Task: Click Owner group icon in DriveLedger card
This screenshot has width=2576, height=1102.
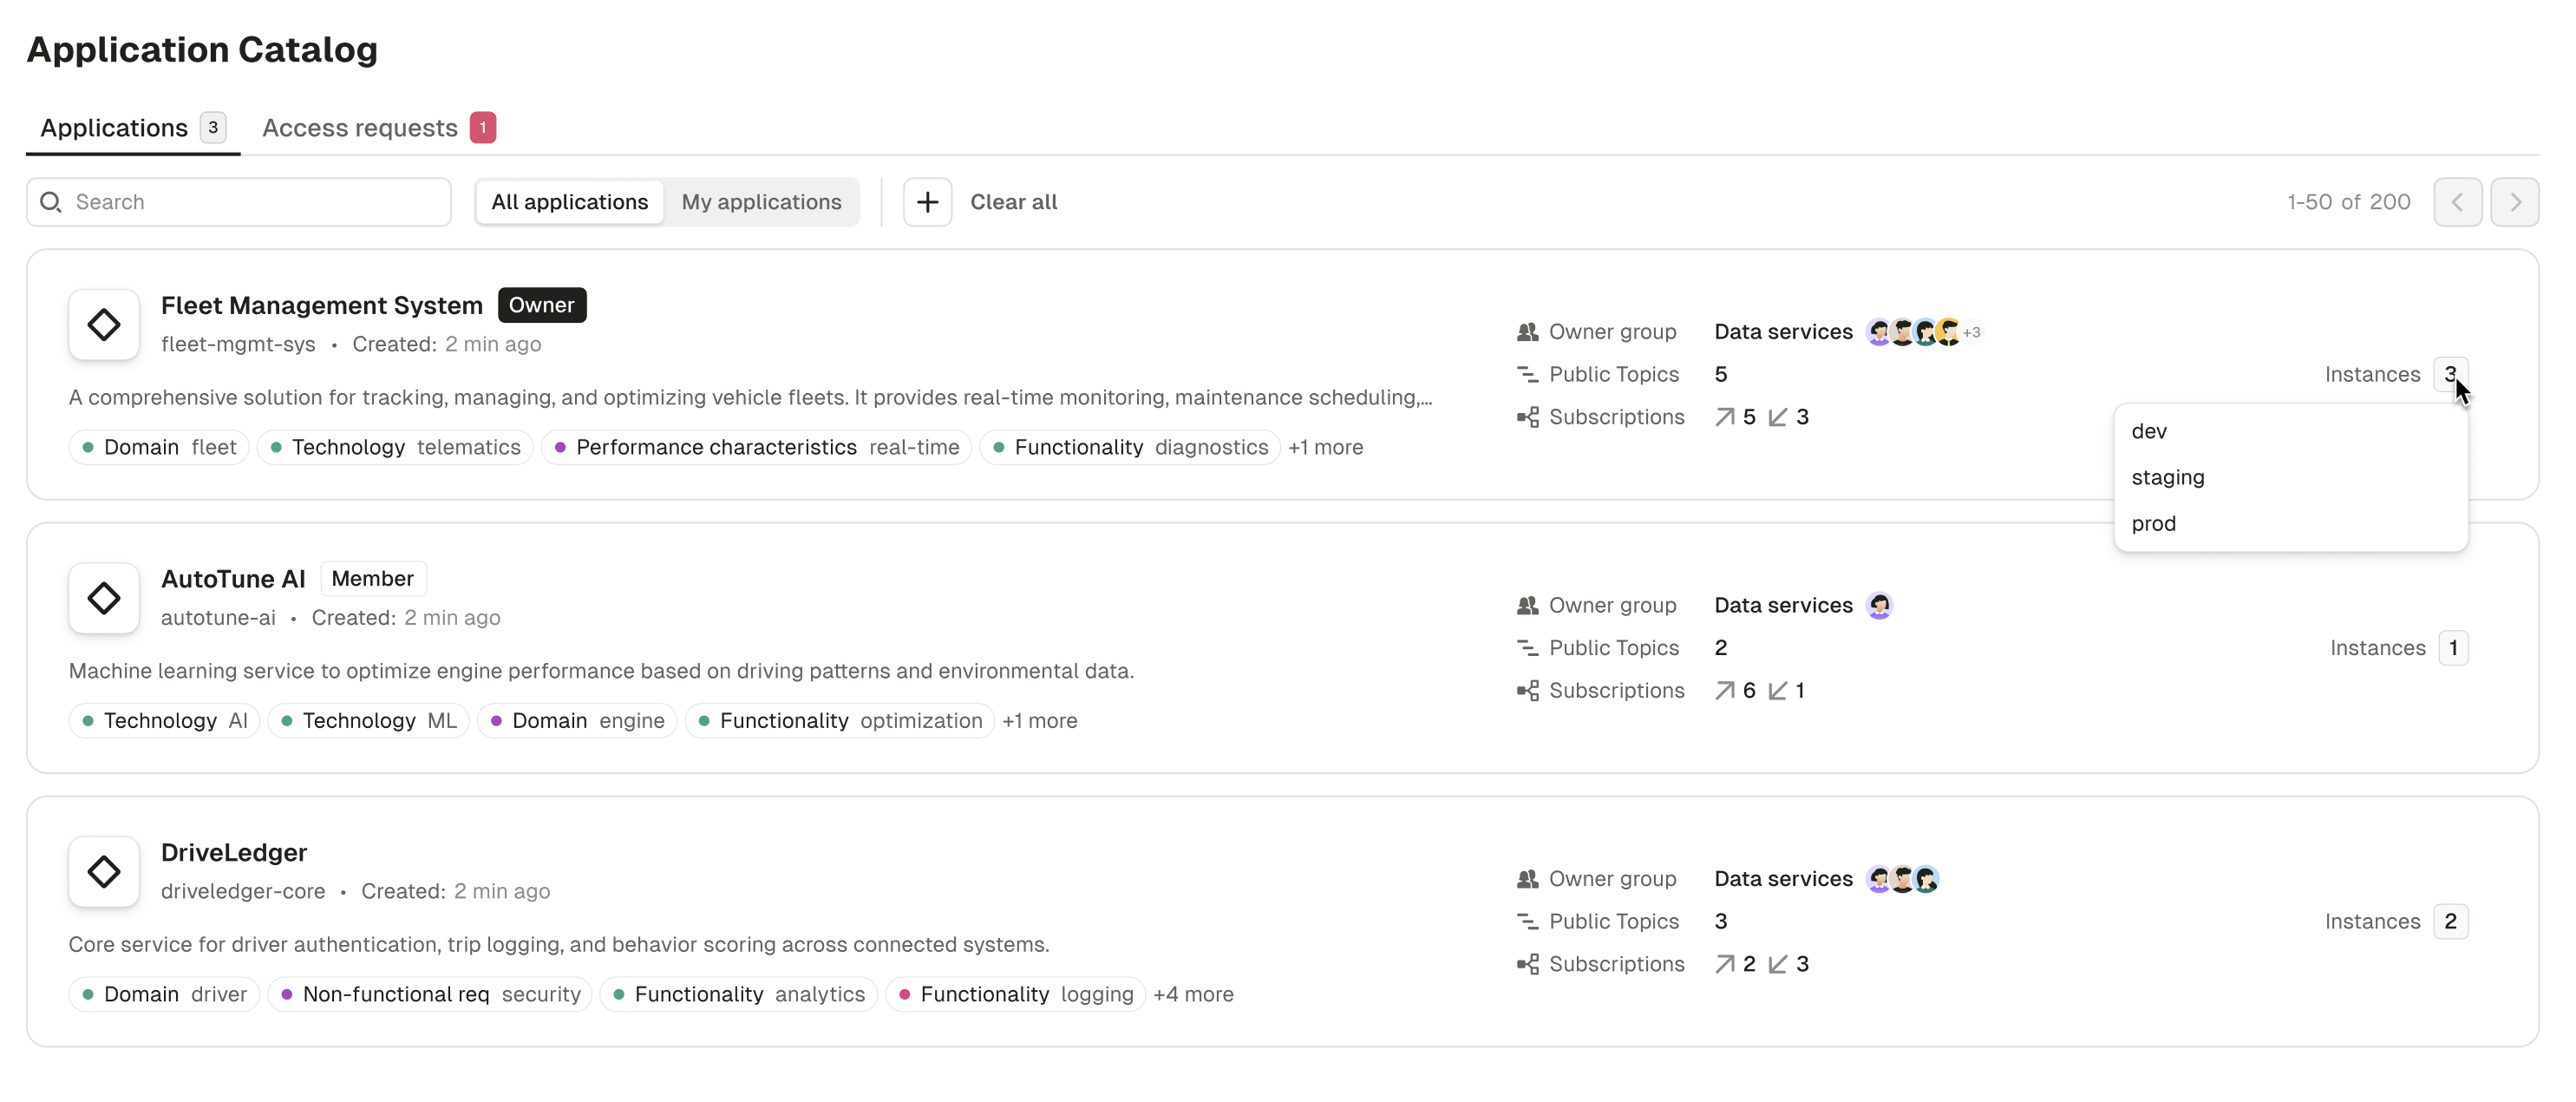Action: [1527, 879]
